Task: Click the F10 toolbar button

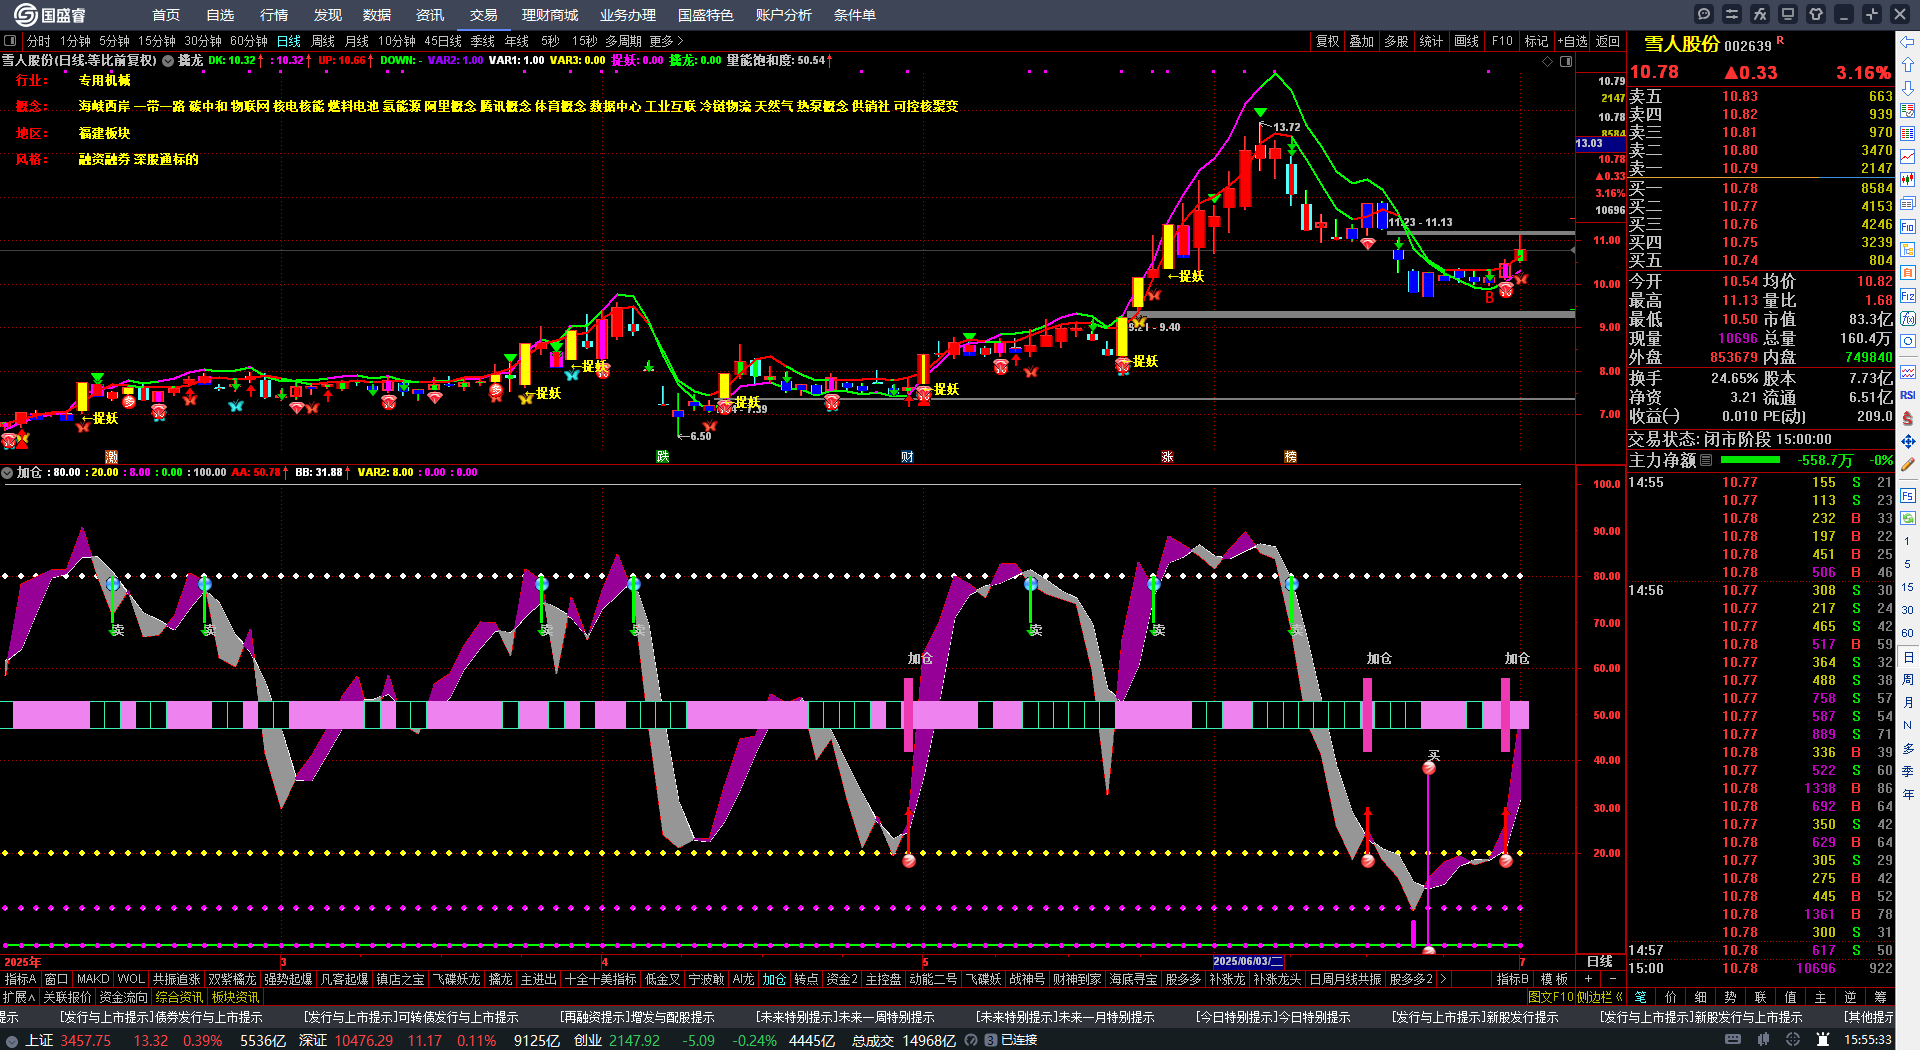Action: tap(1502, 41)
